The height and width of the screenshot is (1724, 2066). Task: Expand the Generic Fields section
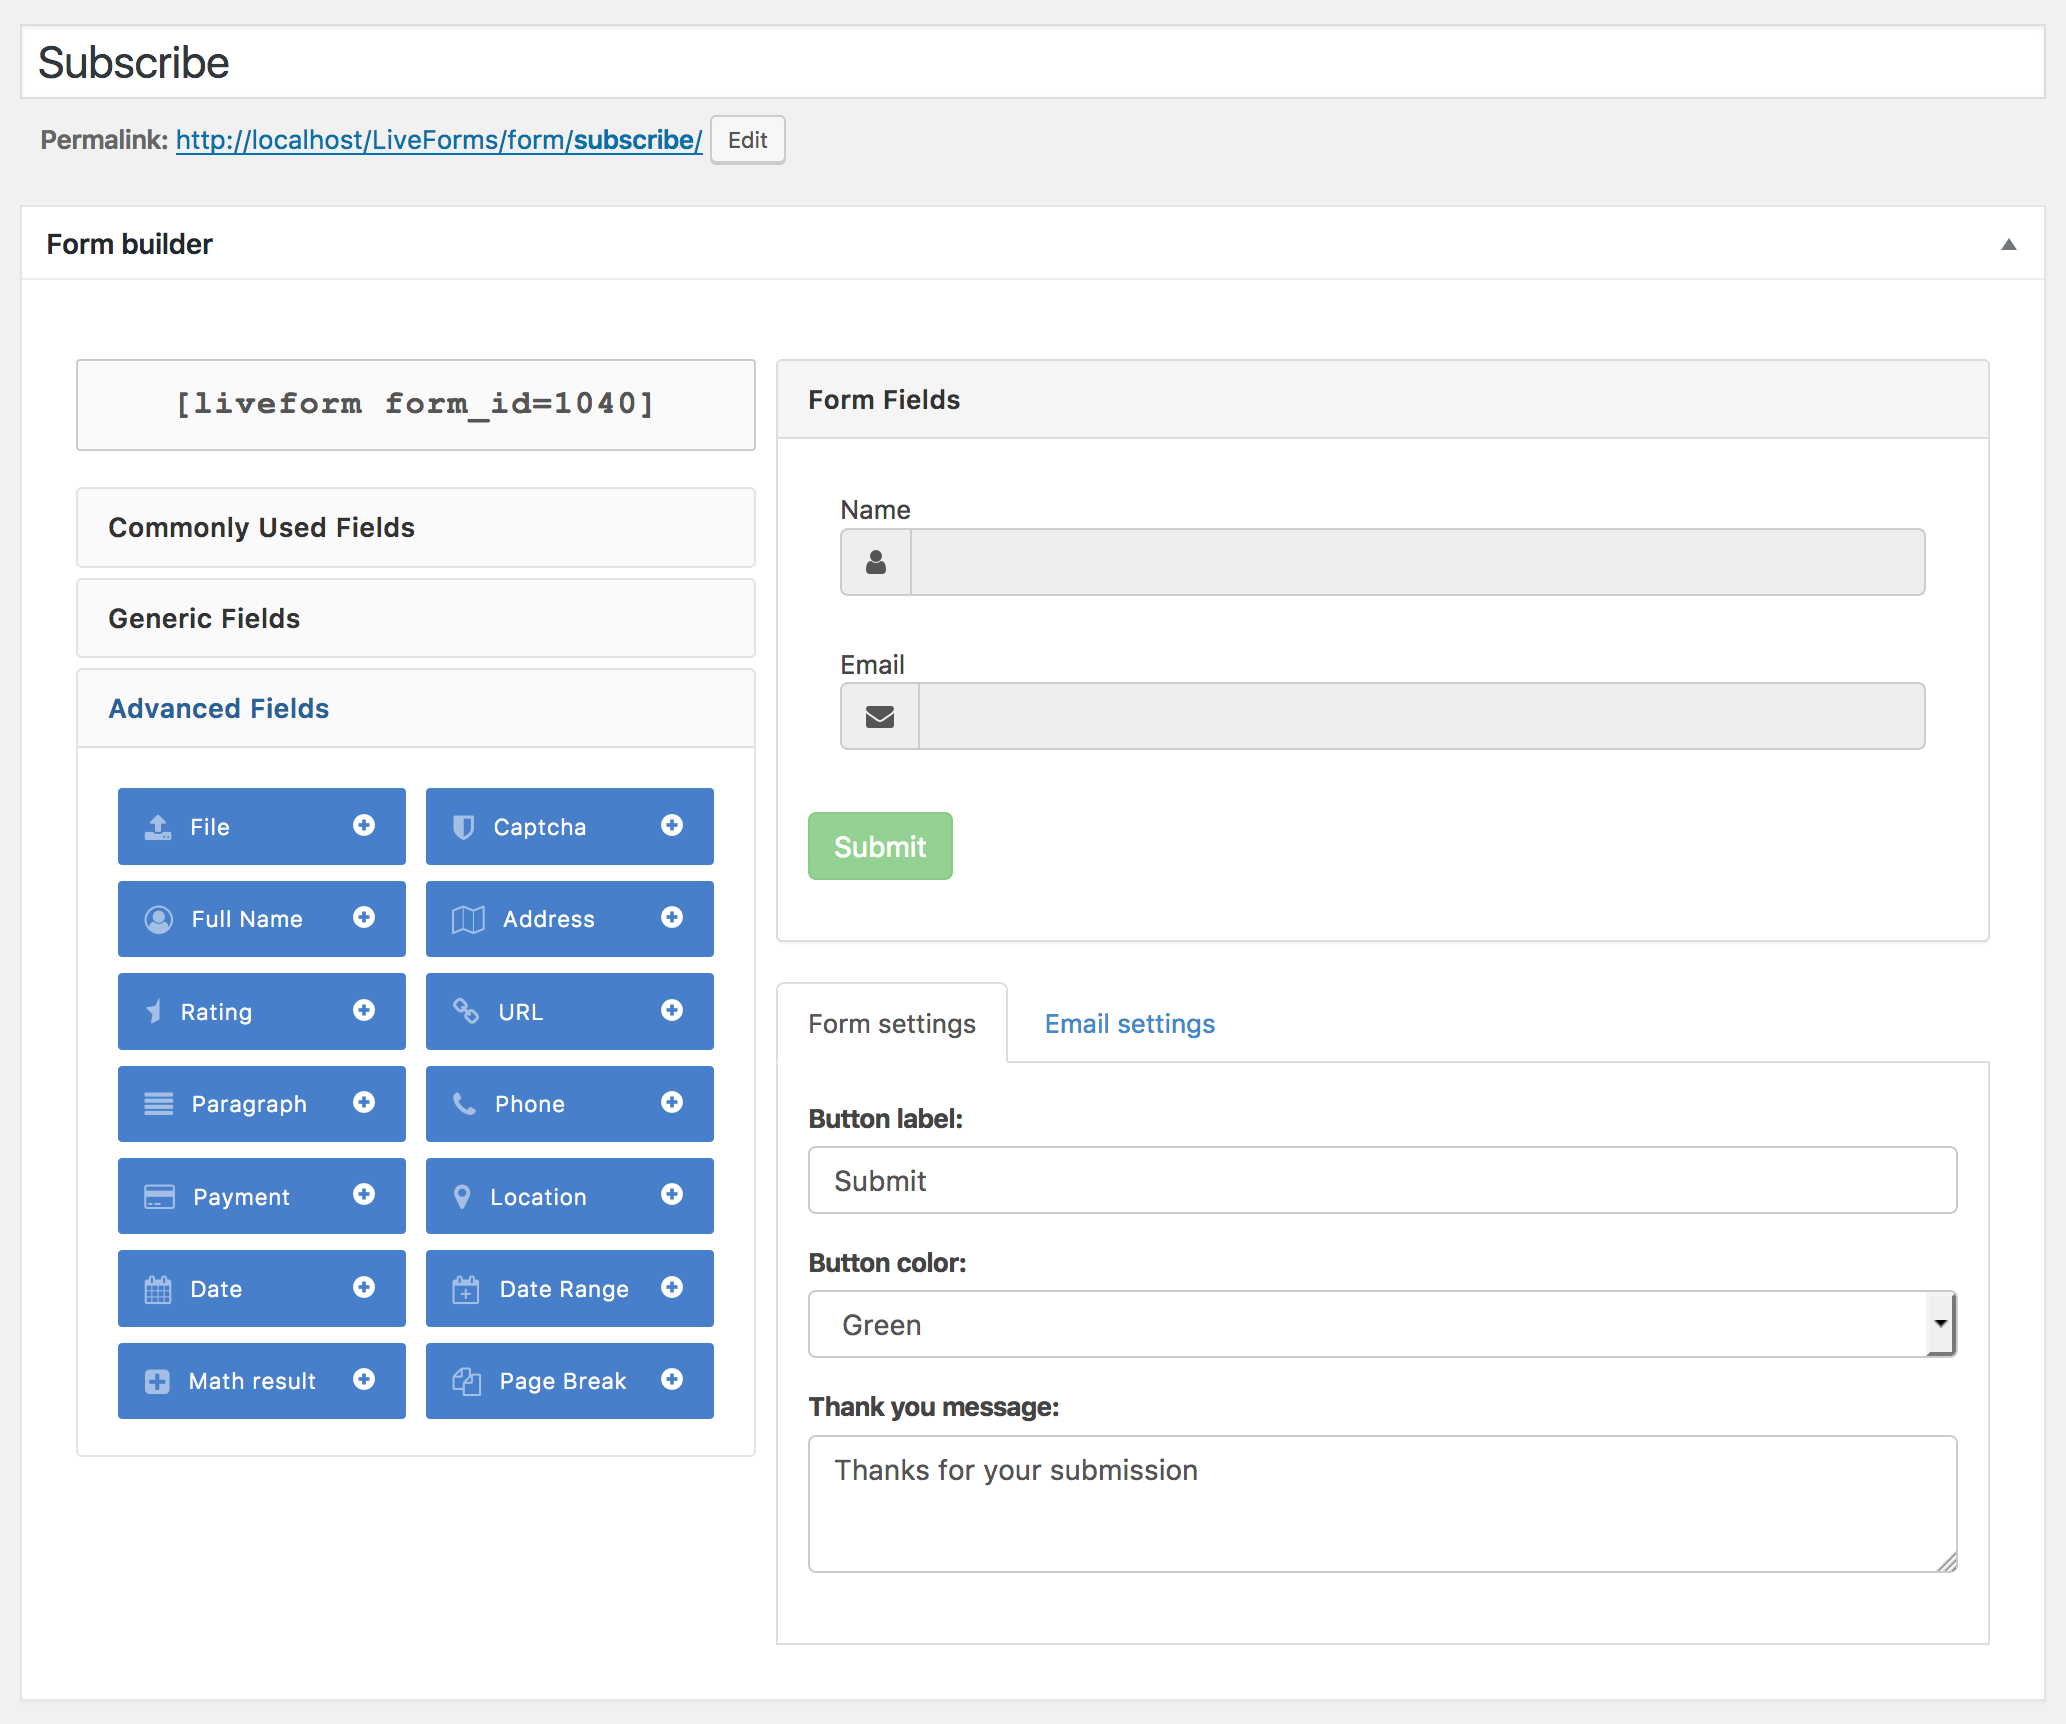coord(204,619)
